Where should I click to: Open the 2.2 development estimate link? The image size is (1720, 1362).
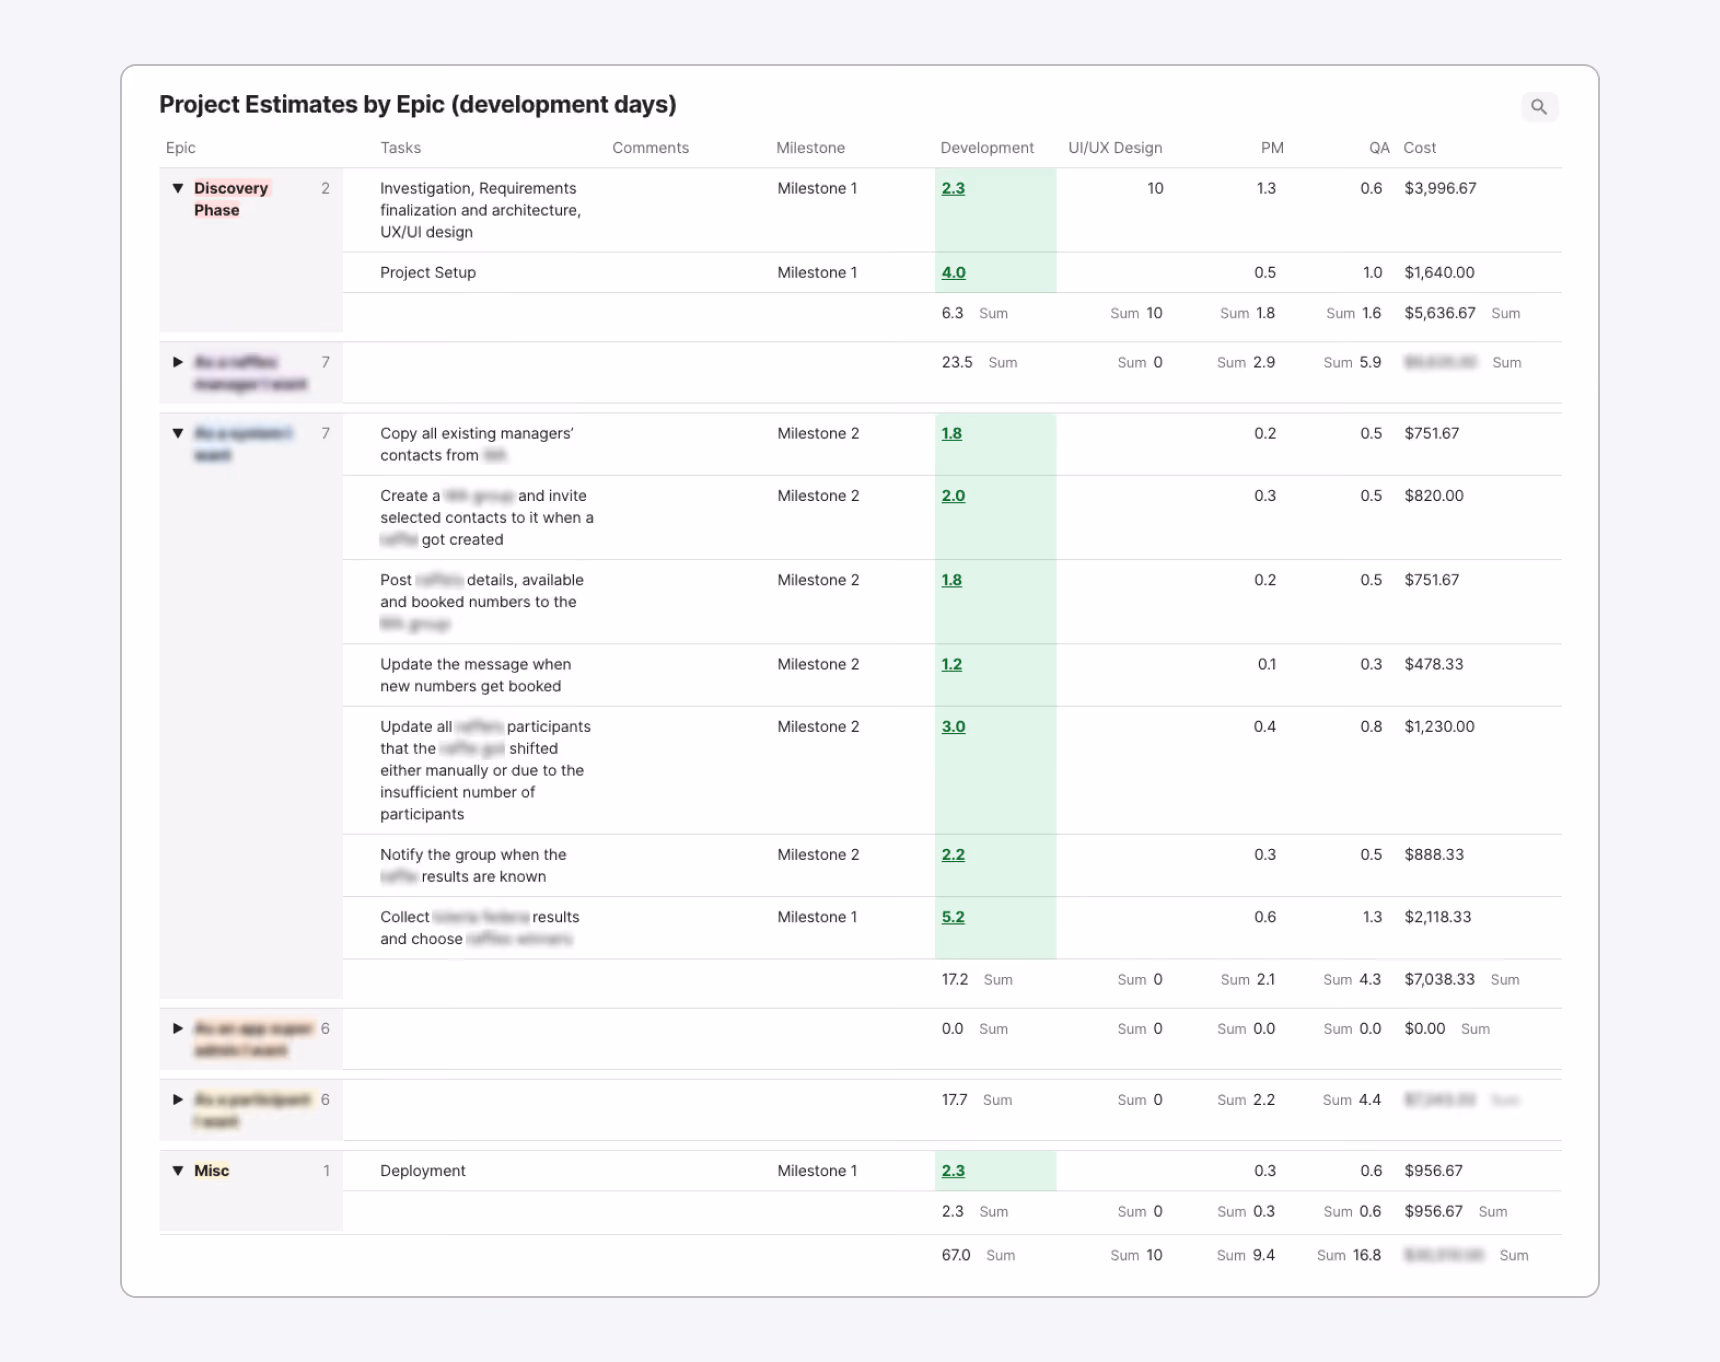tap(953, 855)
